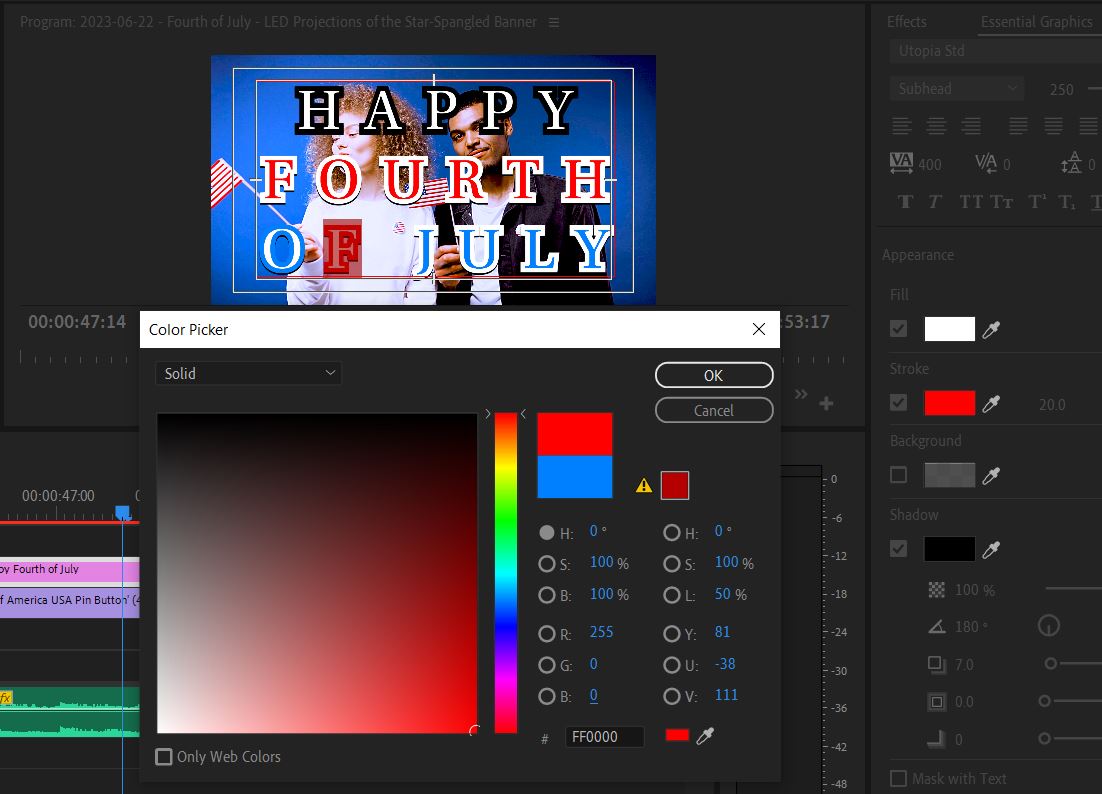The width and height of the screenshot is (1102, 794).
Task: Click the Shadow black color swatch
Action: point(949,549)
